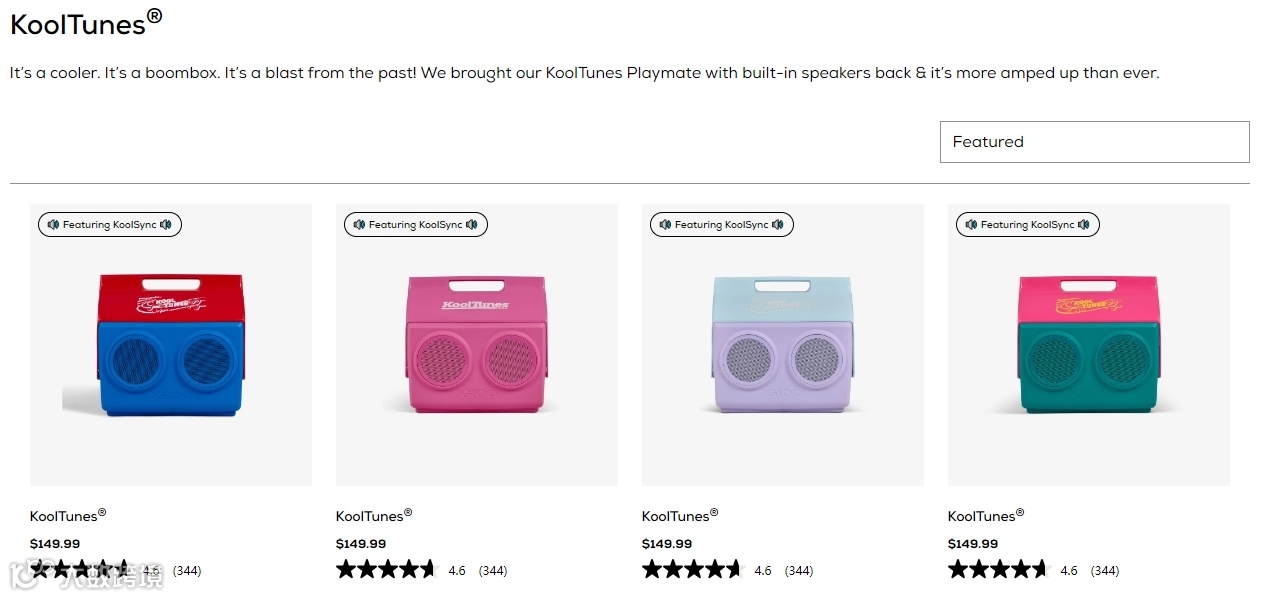Click the red and blue KoolTunes cooler image

point(170,345)
